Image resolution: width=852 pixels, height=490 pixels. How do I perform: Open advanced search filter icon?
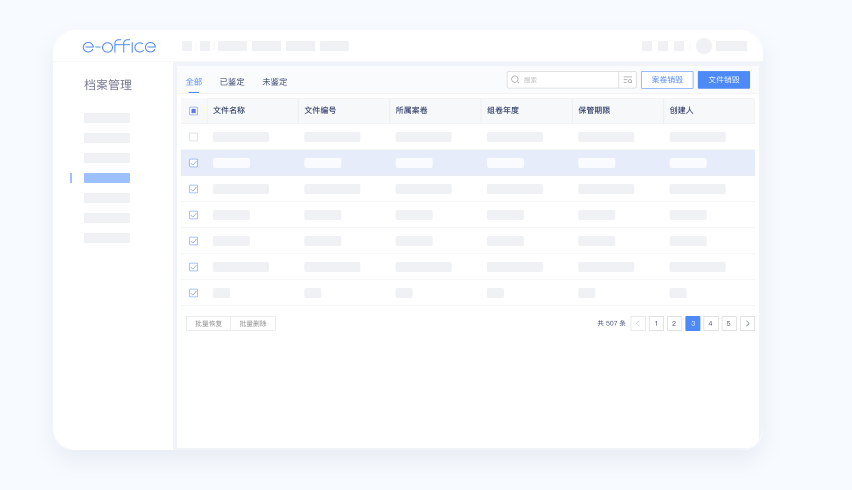(x=627, y=80)
